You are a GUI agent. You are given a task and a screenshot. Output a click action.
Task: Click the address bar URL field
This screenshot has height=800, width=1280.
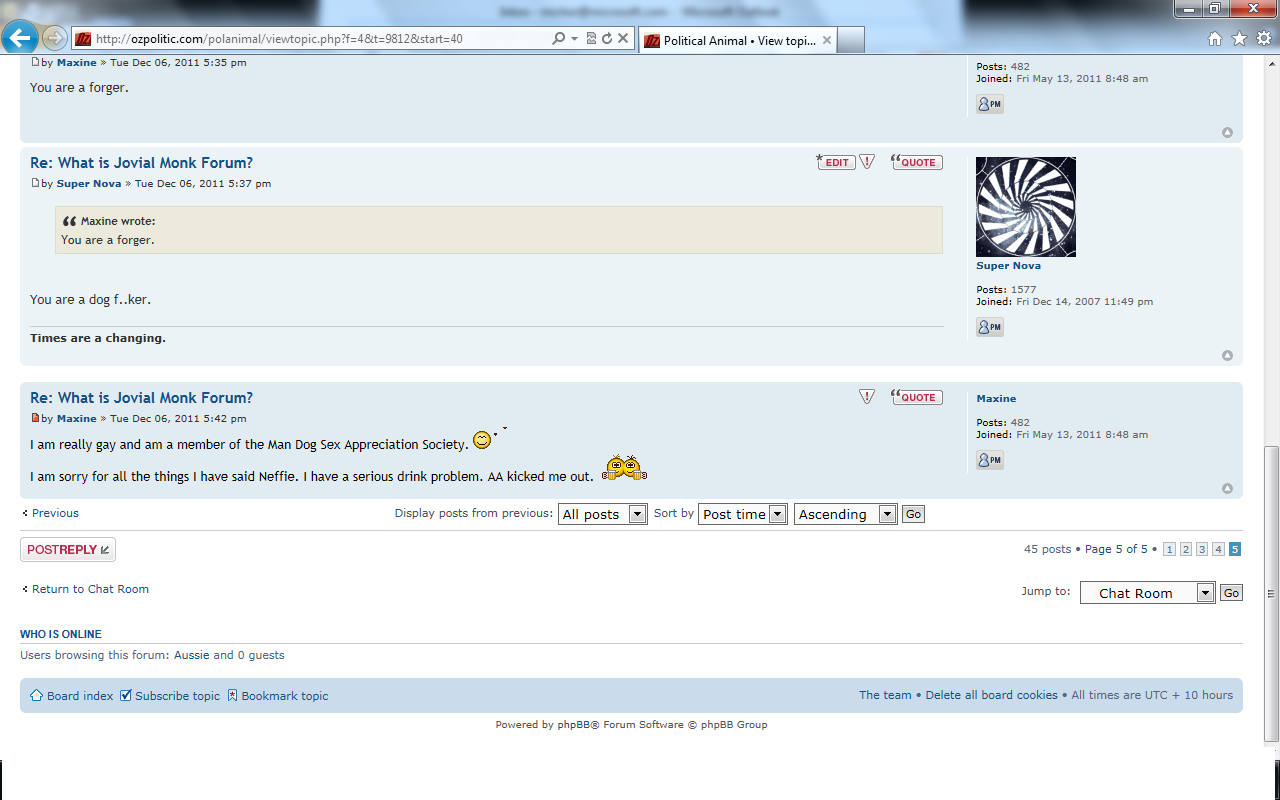click(x=320, y=39)
